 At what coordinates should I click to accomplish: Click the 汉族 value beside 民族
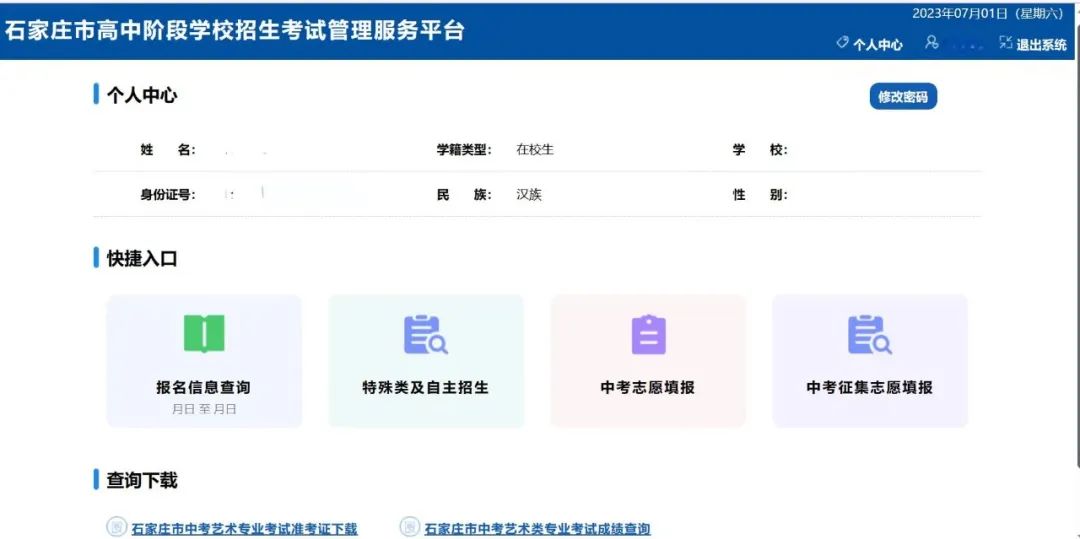[x=529, y=195]
